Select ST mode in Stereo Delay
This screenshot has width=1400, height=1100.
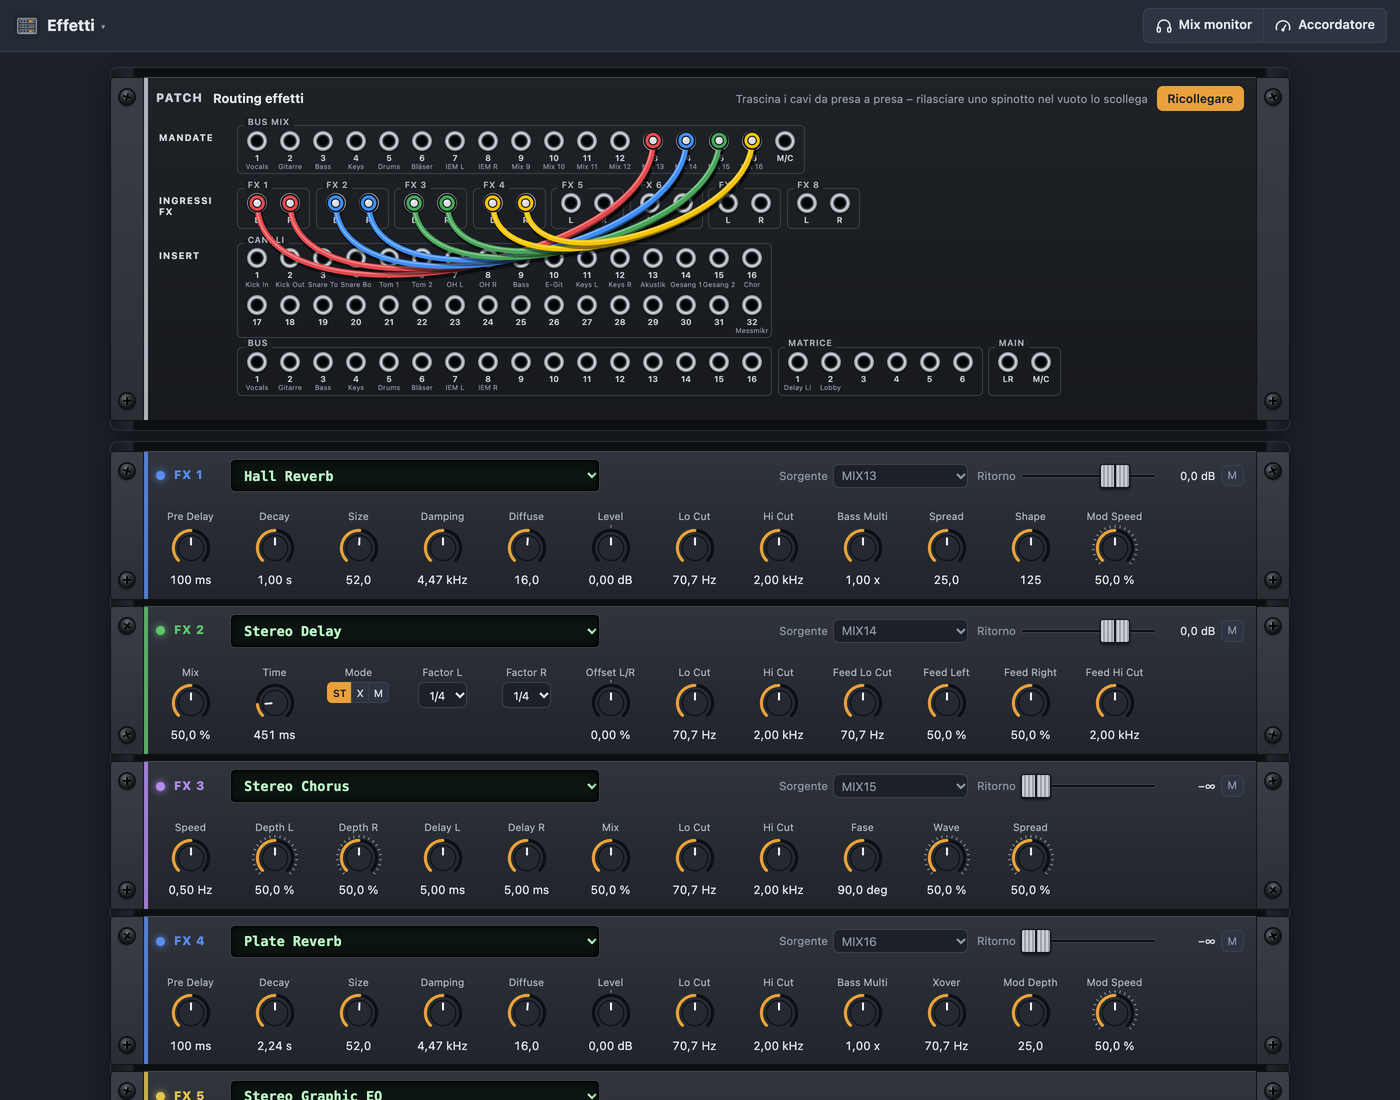339,693
